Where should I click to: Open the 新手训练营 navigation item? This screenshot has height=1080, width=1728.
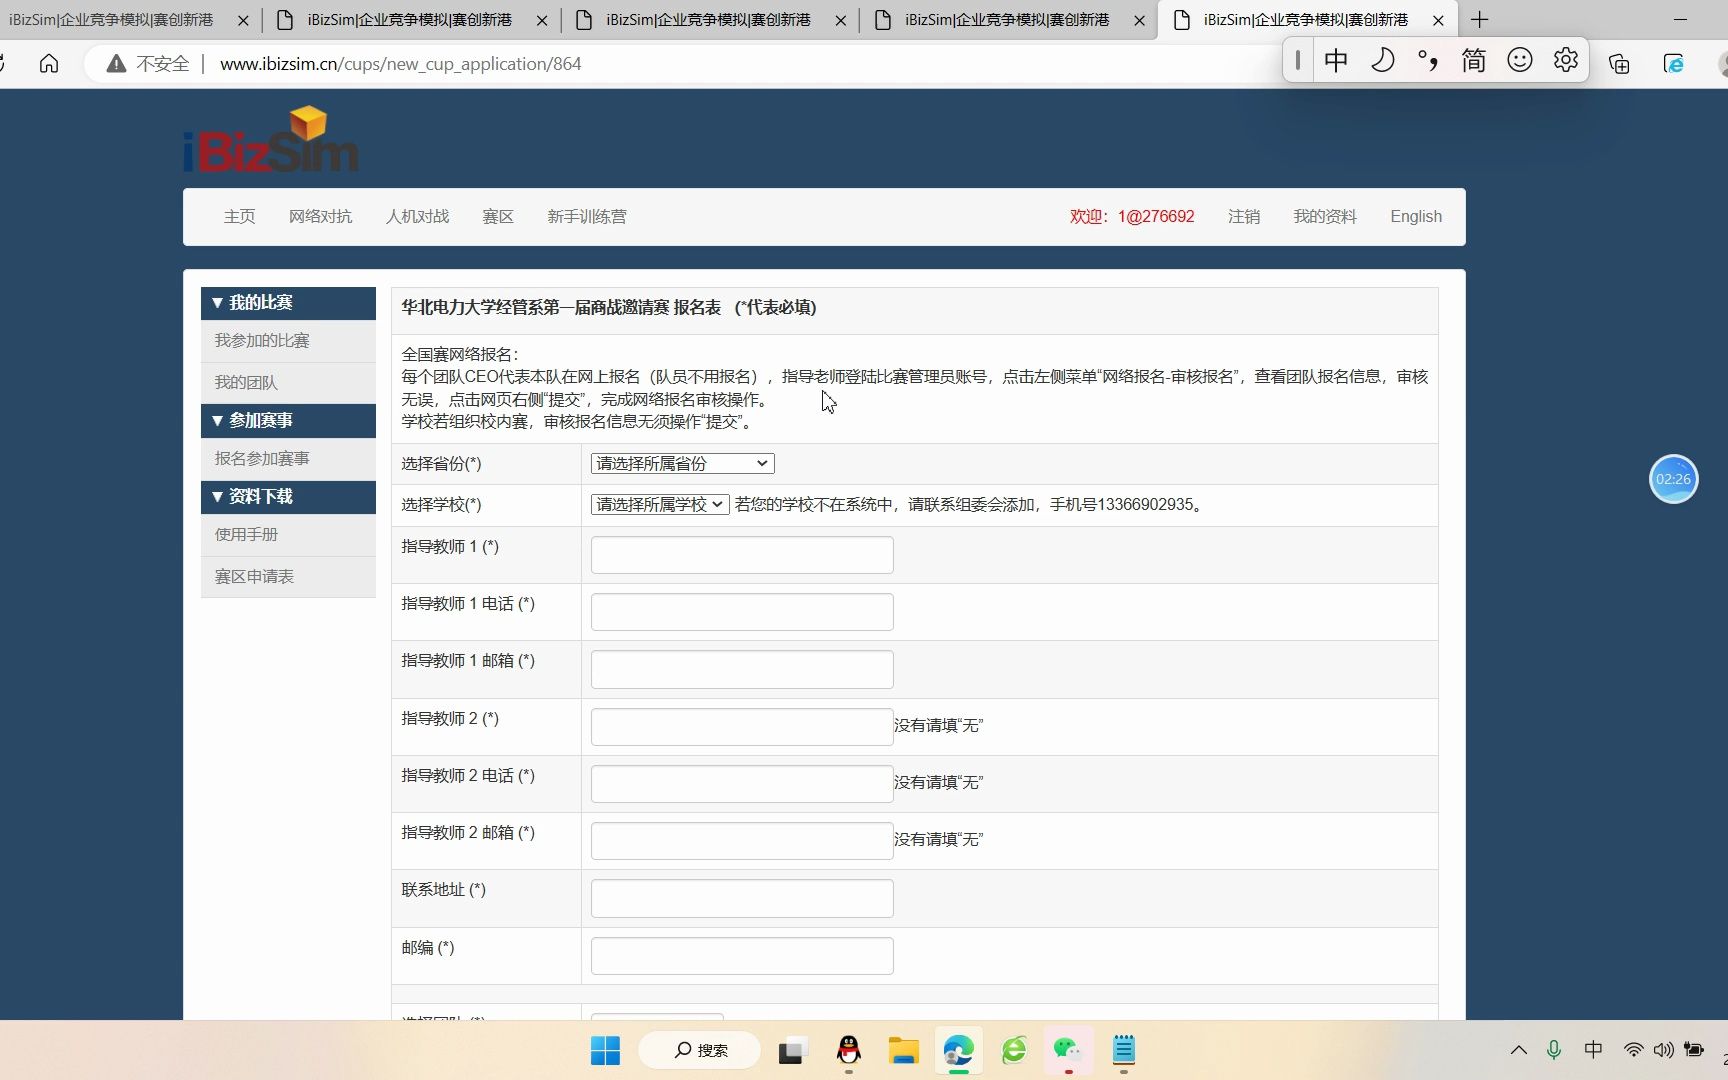[x=587, y=217]
